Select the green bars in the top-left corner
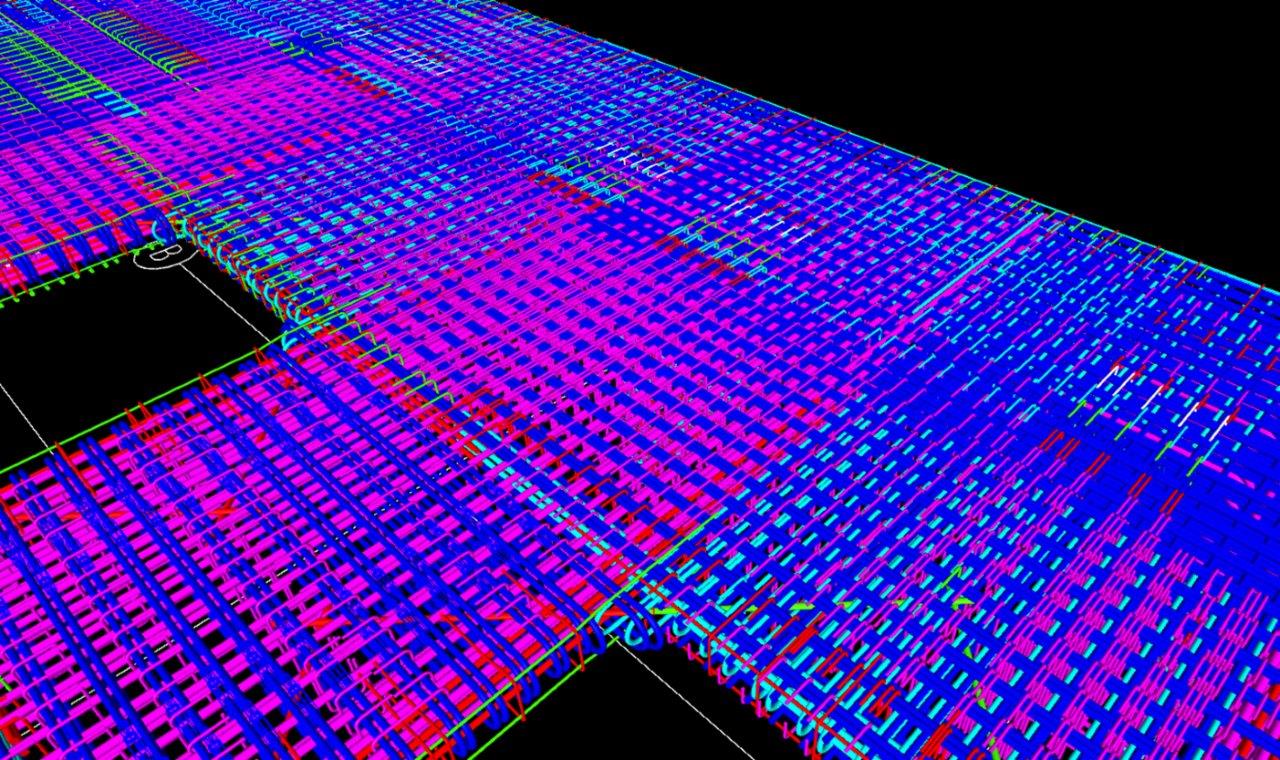The image size is (1280, 760). point(40,60)
